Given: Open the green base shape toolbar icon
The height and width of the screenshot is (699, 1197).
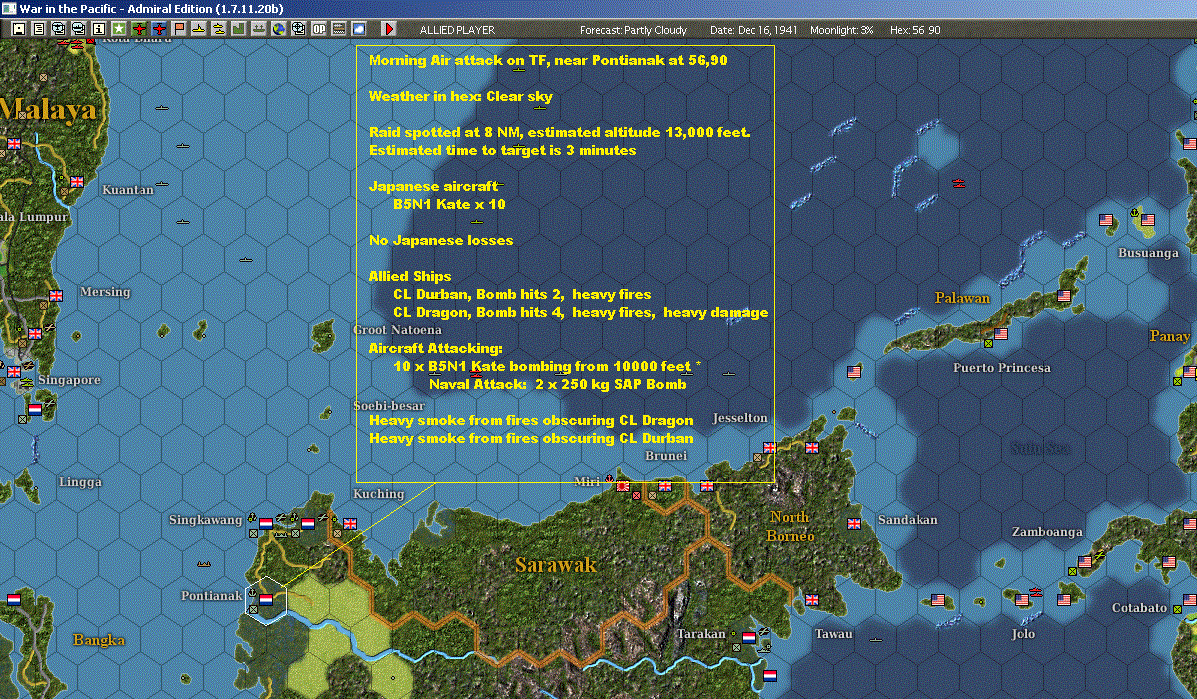Looking at the screenshot, I should [238, 29].
